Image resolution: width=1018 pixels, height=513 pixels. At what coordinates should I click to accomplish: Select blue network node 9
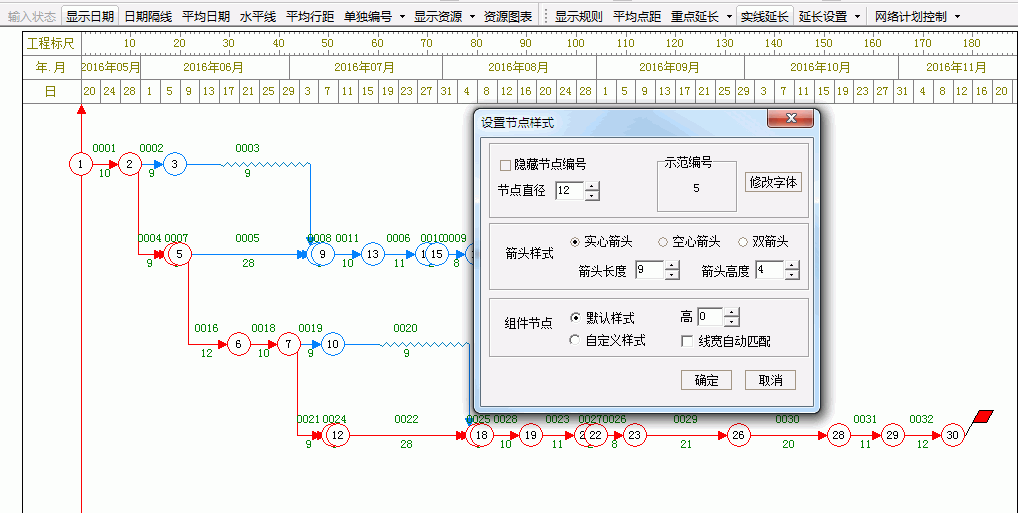(323, 254)
